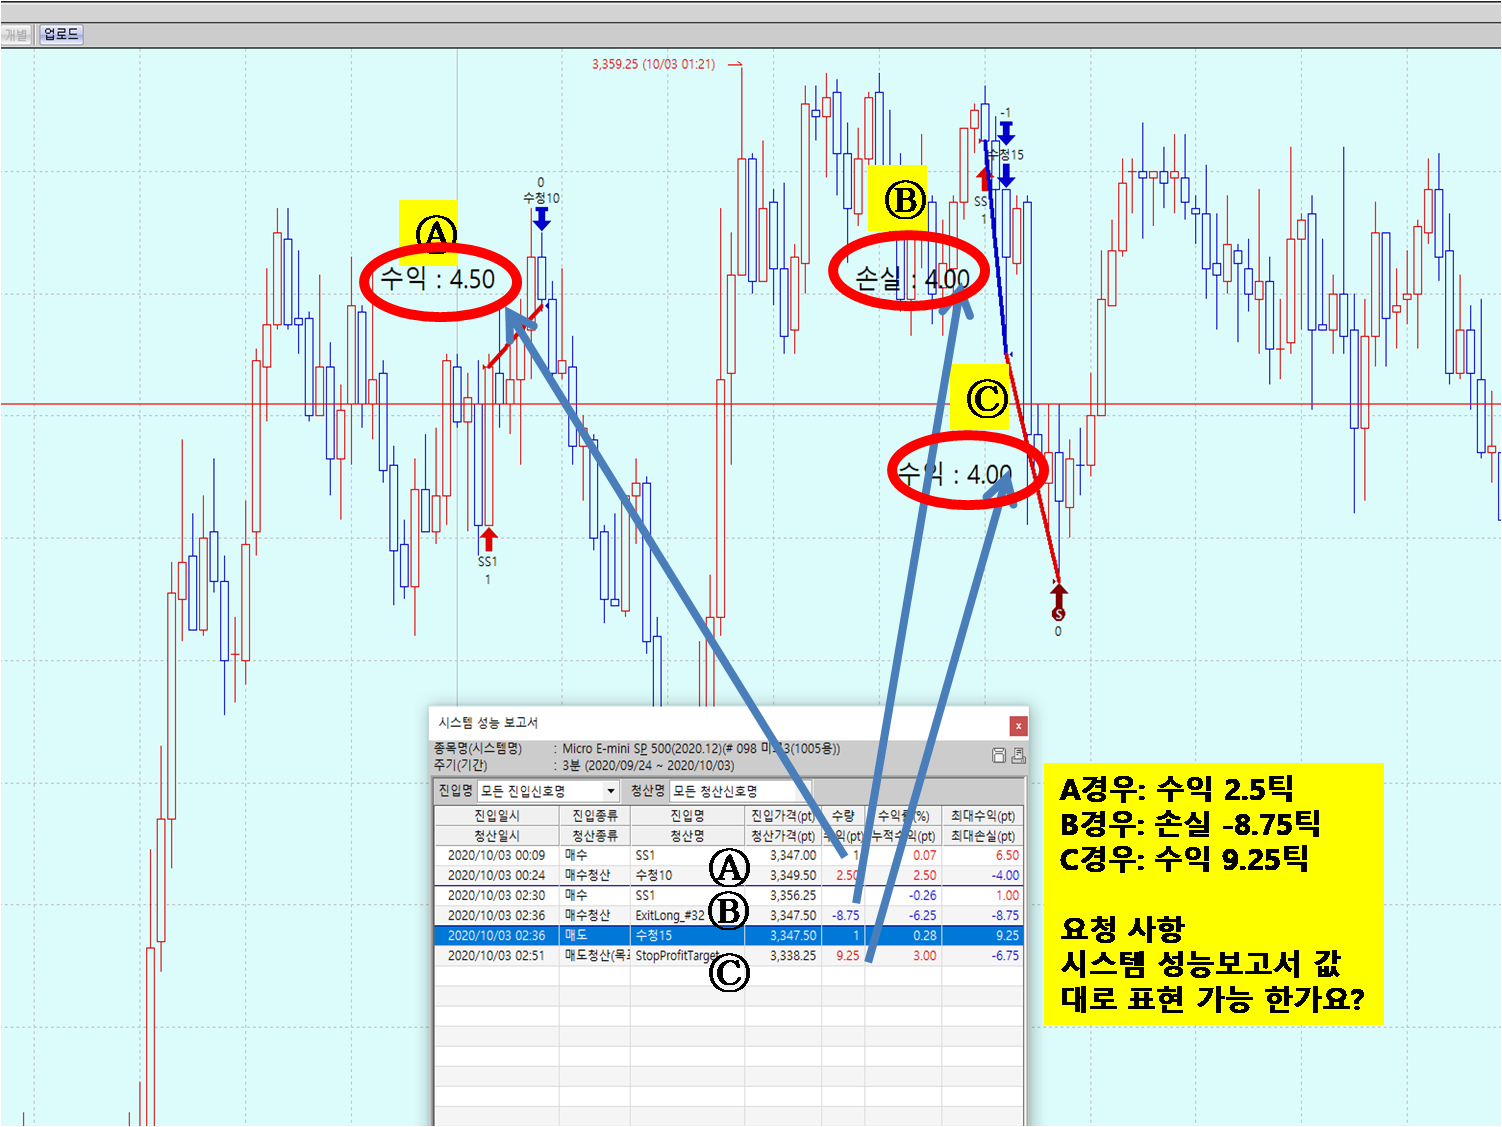Click the 최대수익(pt) column header

(x=982, y=816)
